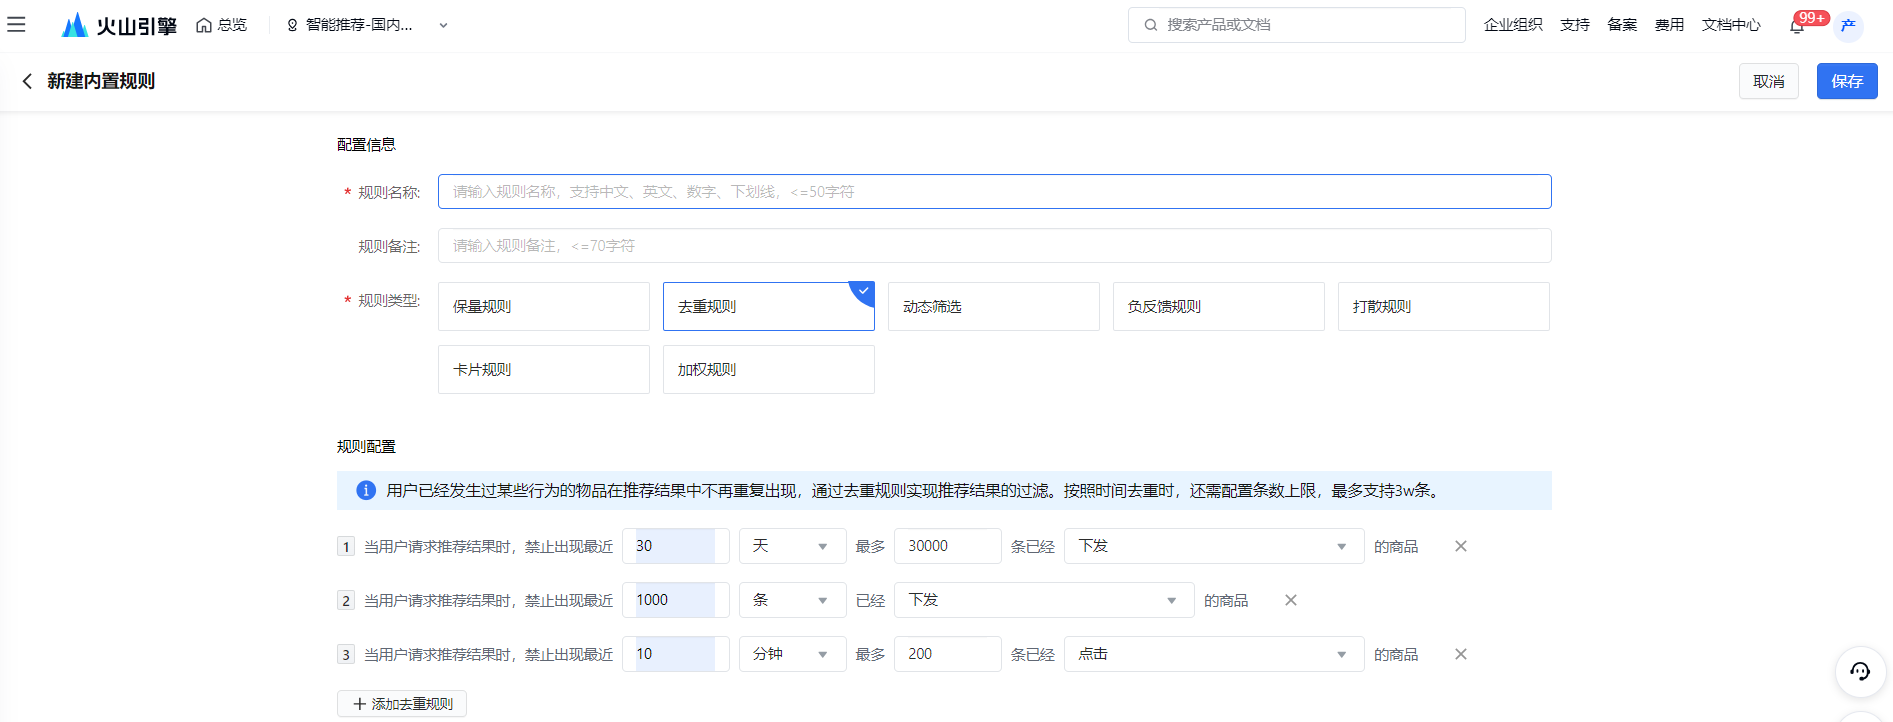Click the search products or docs field
1893x722 pixels.
click(1296, 25)
